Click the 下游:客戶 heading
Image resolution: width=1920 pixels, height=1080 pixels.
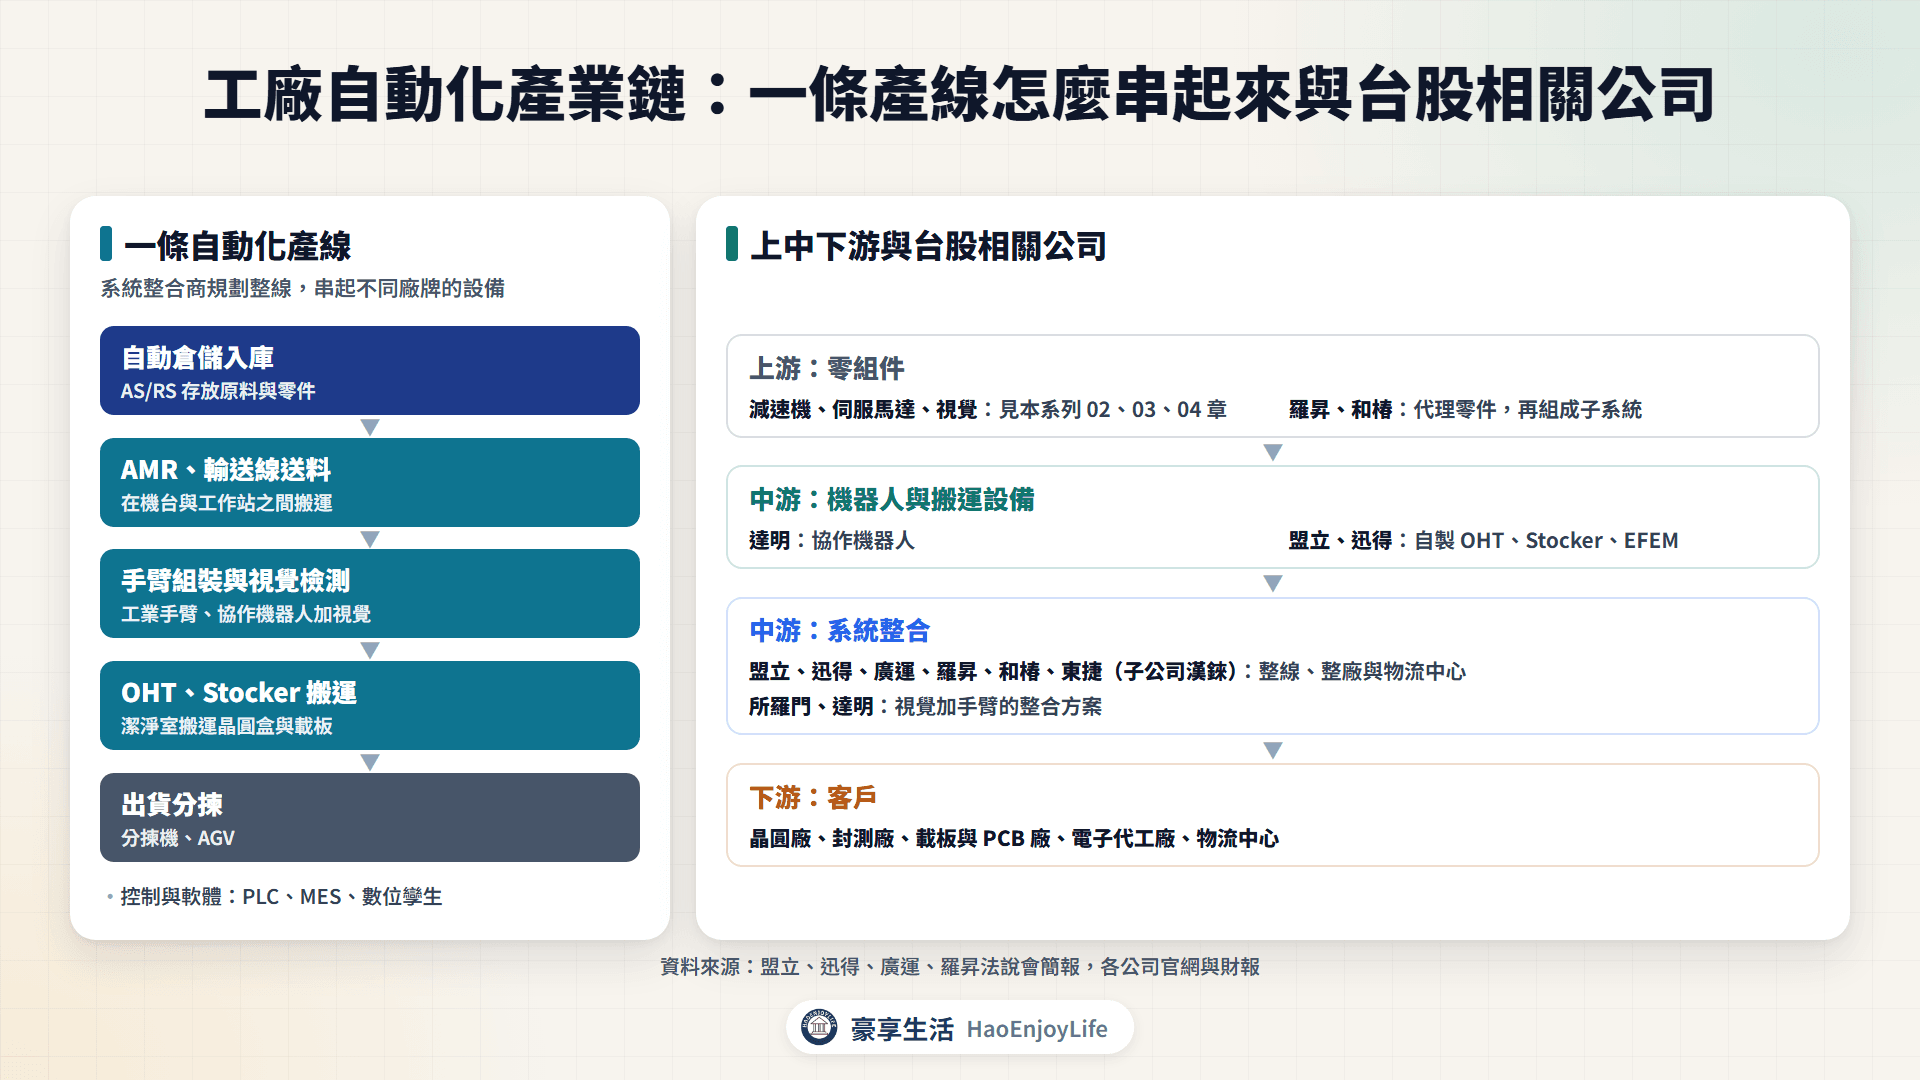pos(813,797)
